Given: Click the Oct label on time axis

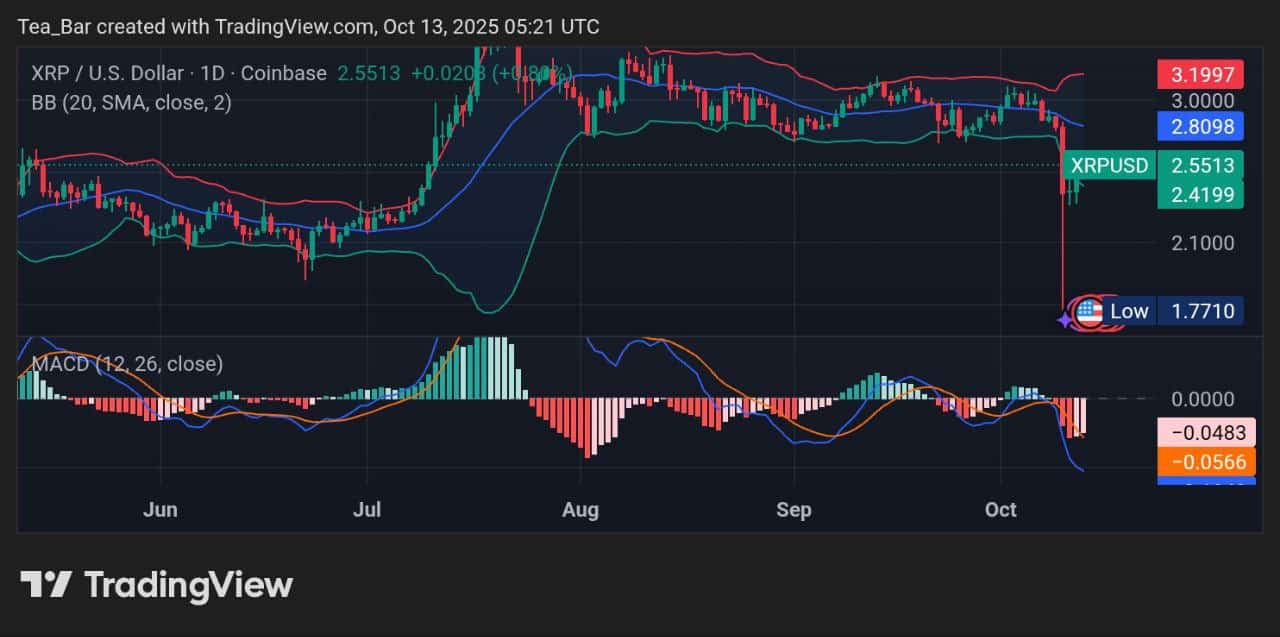Looking at the screenshot, I should (1000, 510).
